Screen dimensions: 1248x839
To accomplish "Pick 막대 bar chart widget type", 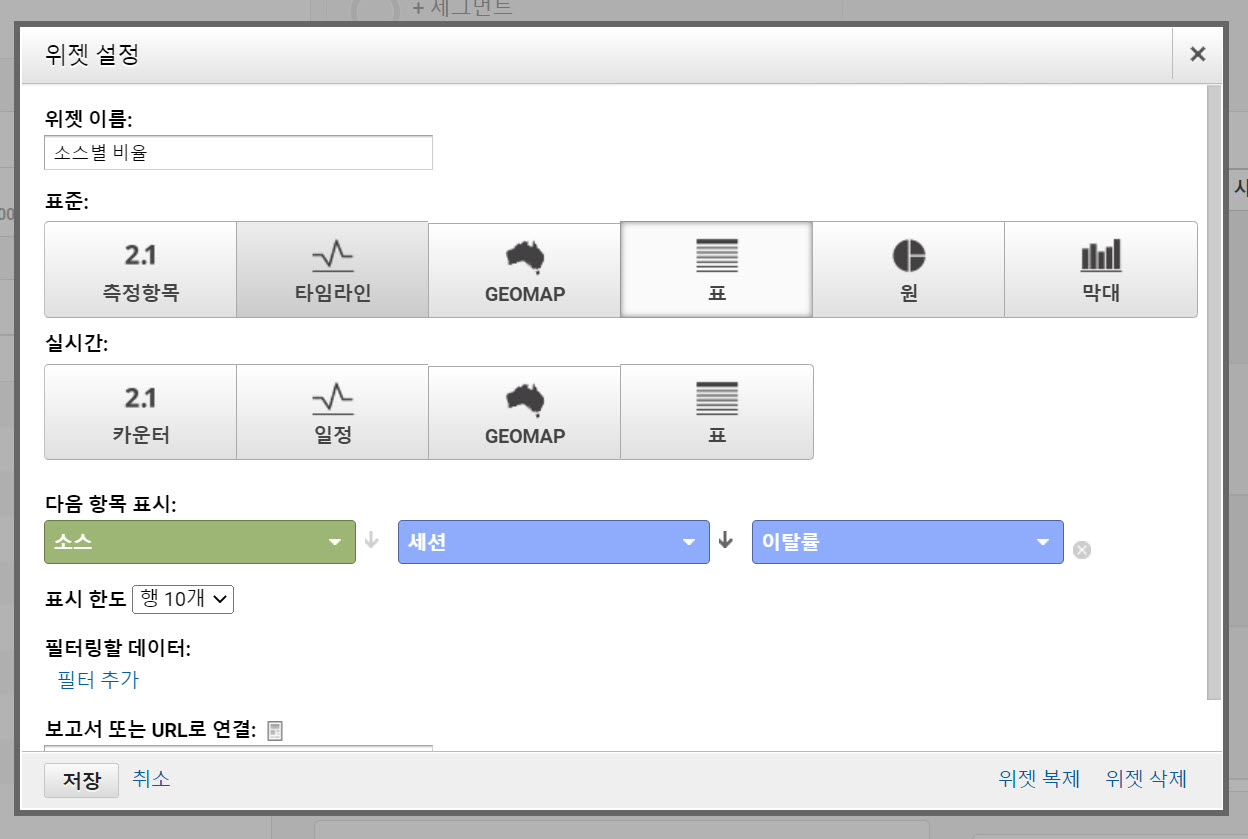I will coord(1101,270).
